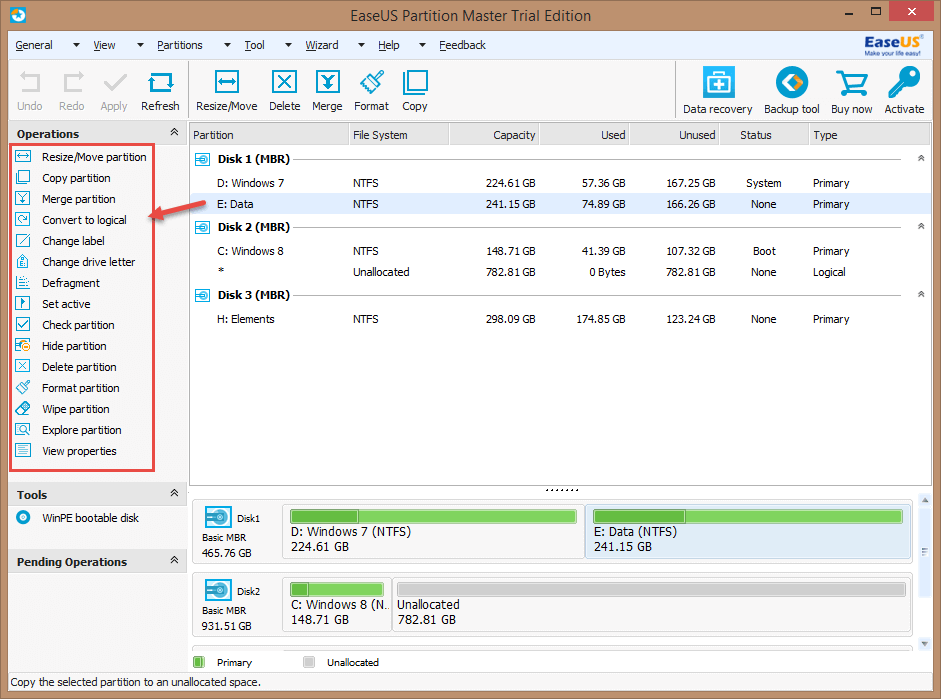Click the disk map scroll up arrow

[924, 500]
